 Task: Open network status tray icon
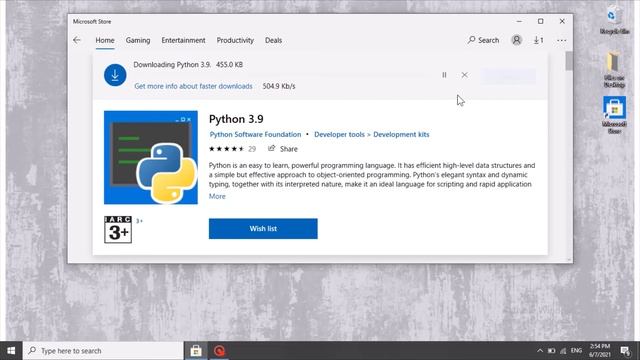point(563,351)
